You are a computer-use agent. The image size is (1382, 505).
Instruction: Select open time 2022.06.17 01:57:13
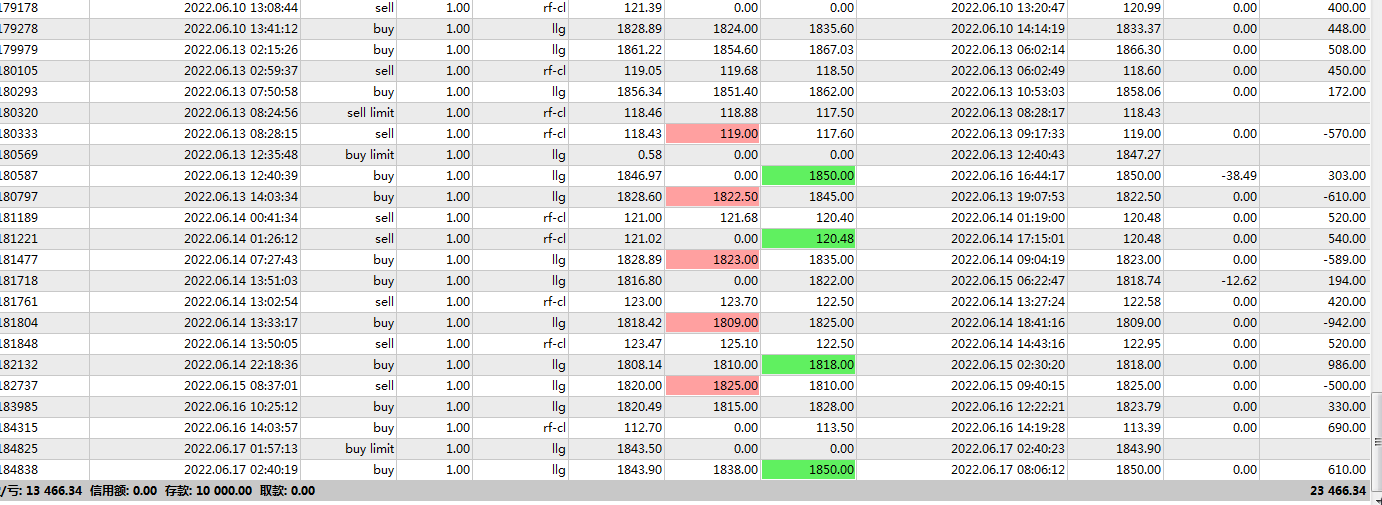[x=241, y=448]
